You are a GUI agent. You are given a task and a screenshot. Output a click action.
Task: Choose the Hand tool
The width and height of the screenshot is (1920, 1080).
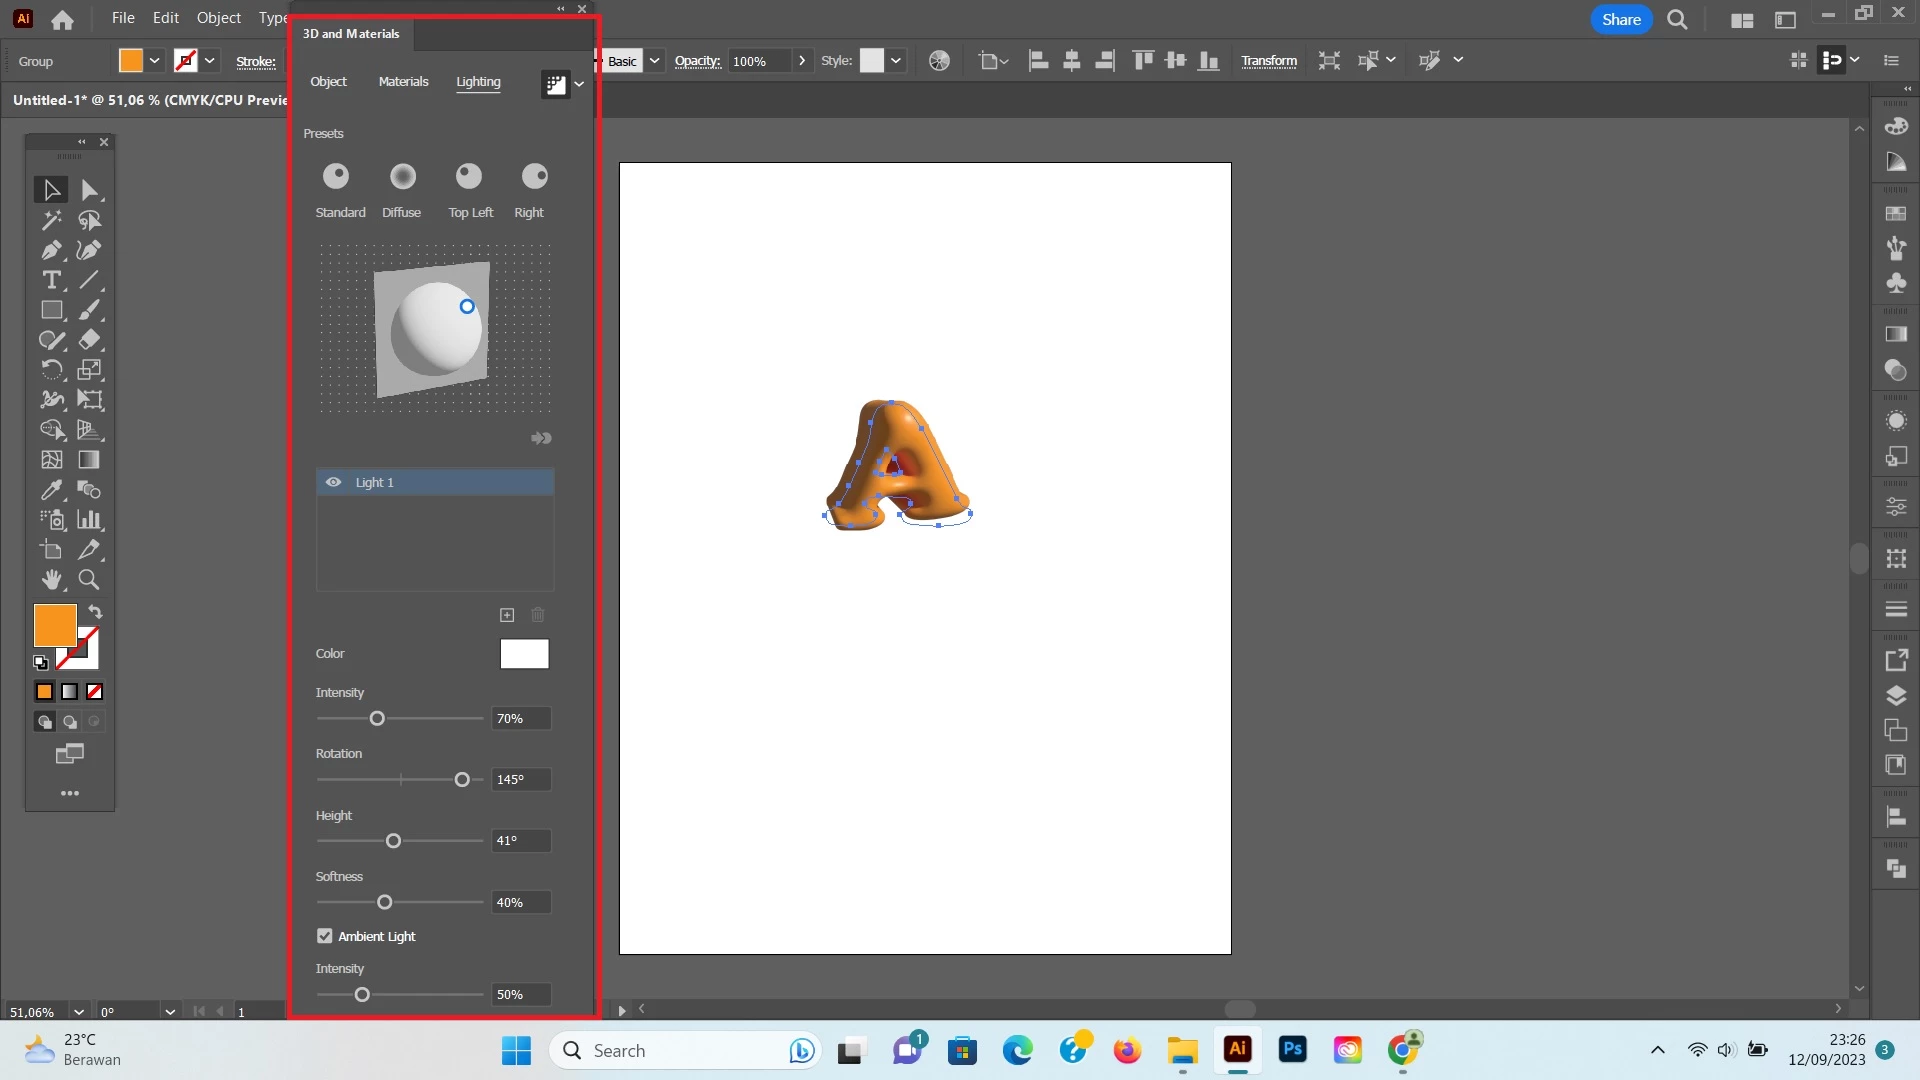click(51, 580)
